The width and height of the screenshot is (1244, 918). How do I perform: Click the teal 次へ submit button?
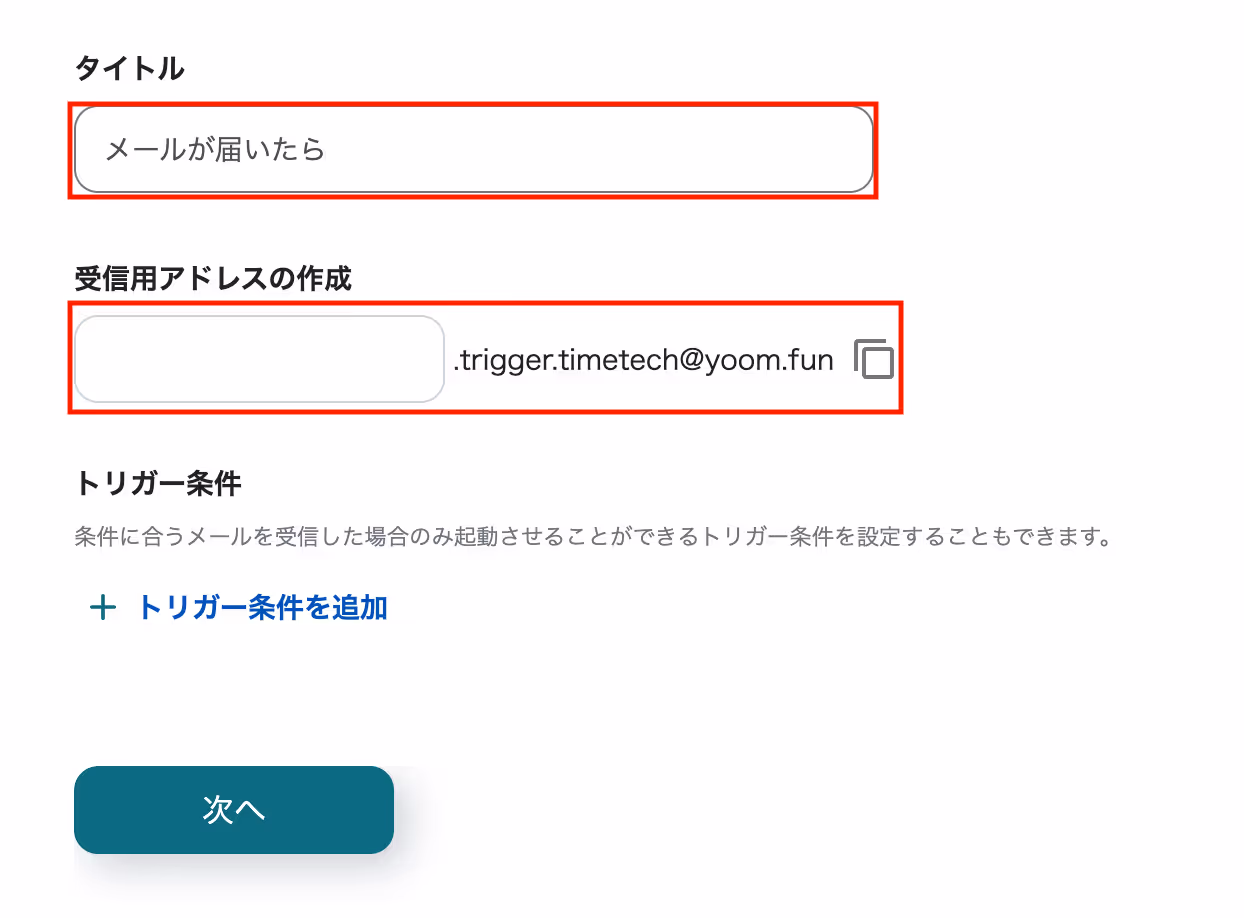(234, 810)
